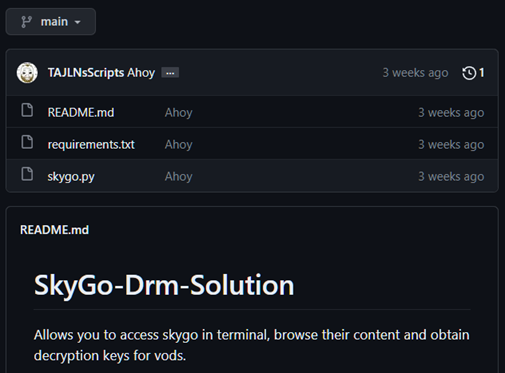Click 3 weeks ago for skygo.py
This screenshot has width=505, height=373.
[451, 177]
